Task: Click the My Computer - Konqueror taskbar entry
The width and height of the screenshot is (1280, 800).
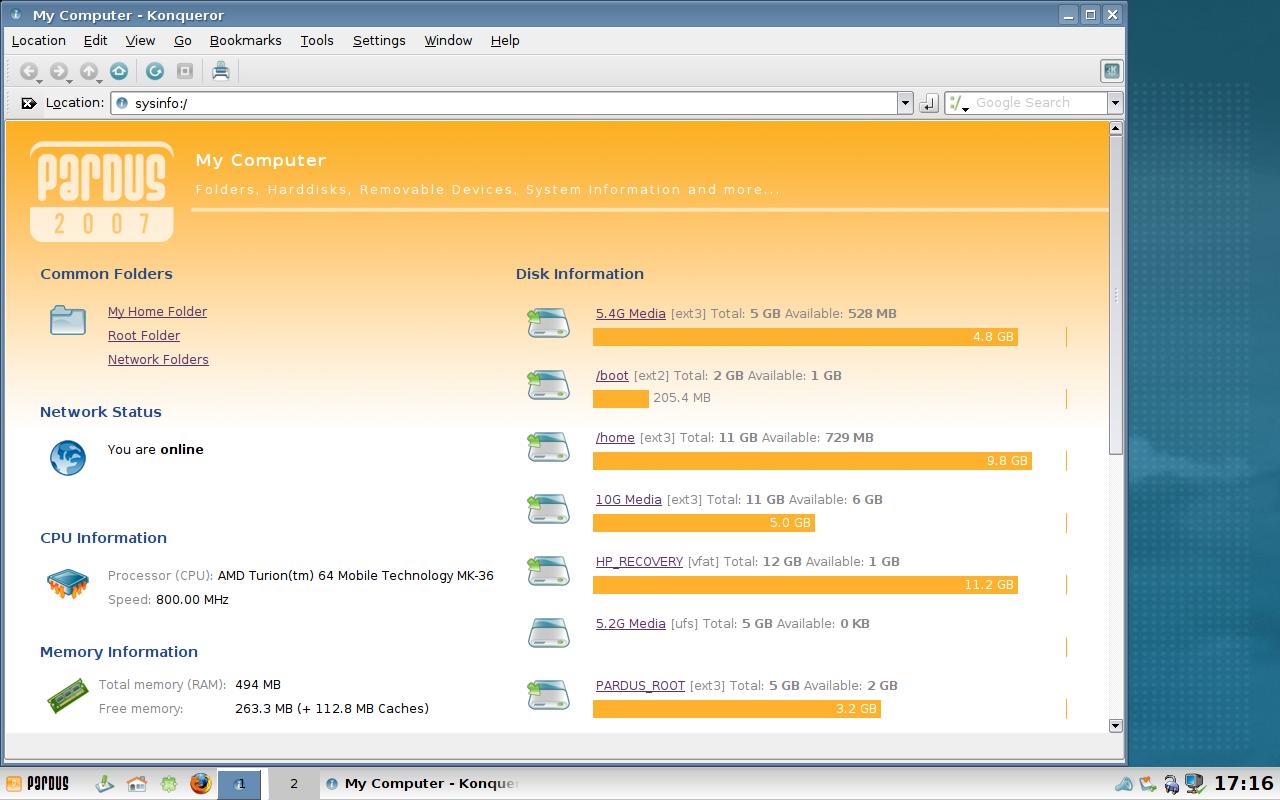Action: click(423, 784)
